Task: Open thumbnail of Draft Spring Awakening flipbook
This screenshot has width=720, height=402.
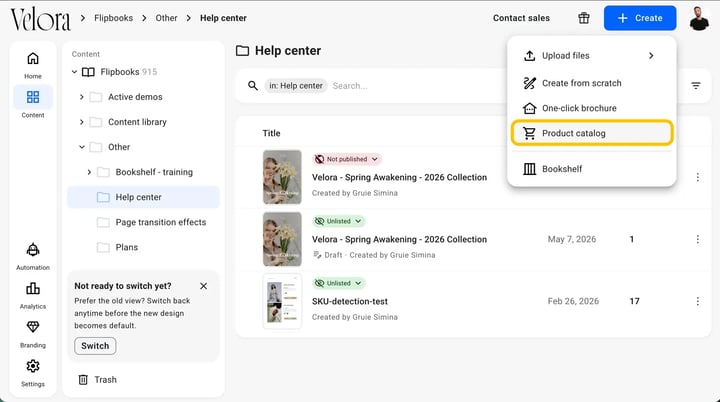Action: tap(282, 239)
